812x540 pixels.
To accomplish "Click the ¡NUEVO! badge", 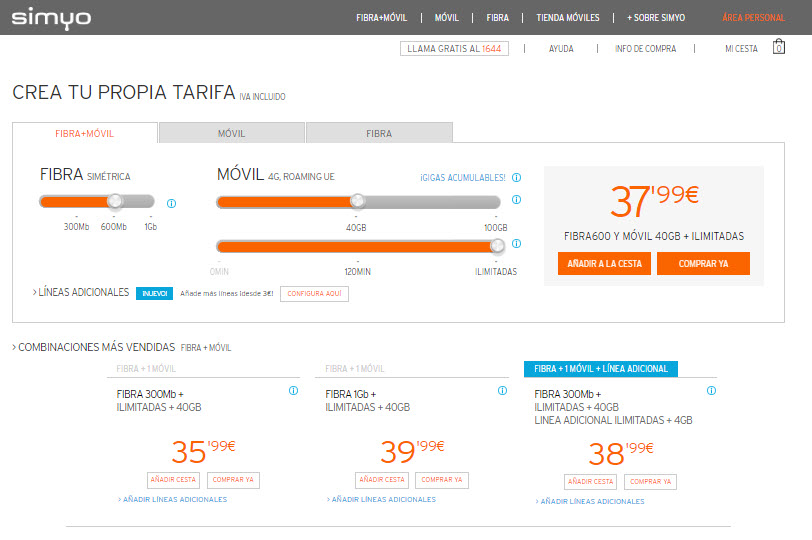I will (154, 294).
